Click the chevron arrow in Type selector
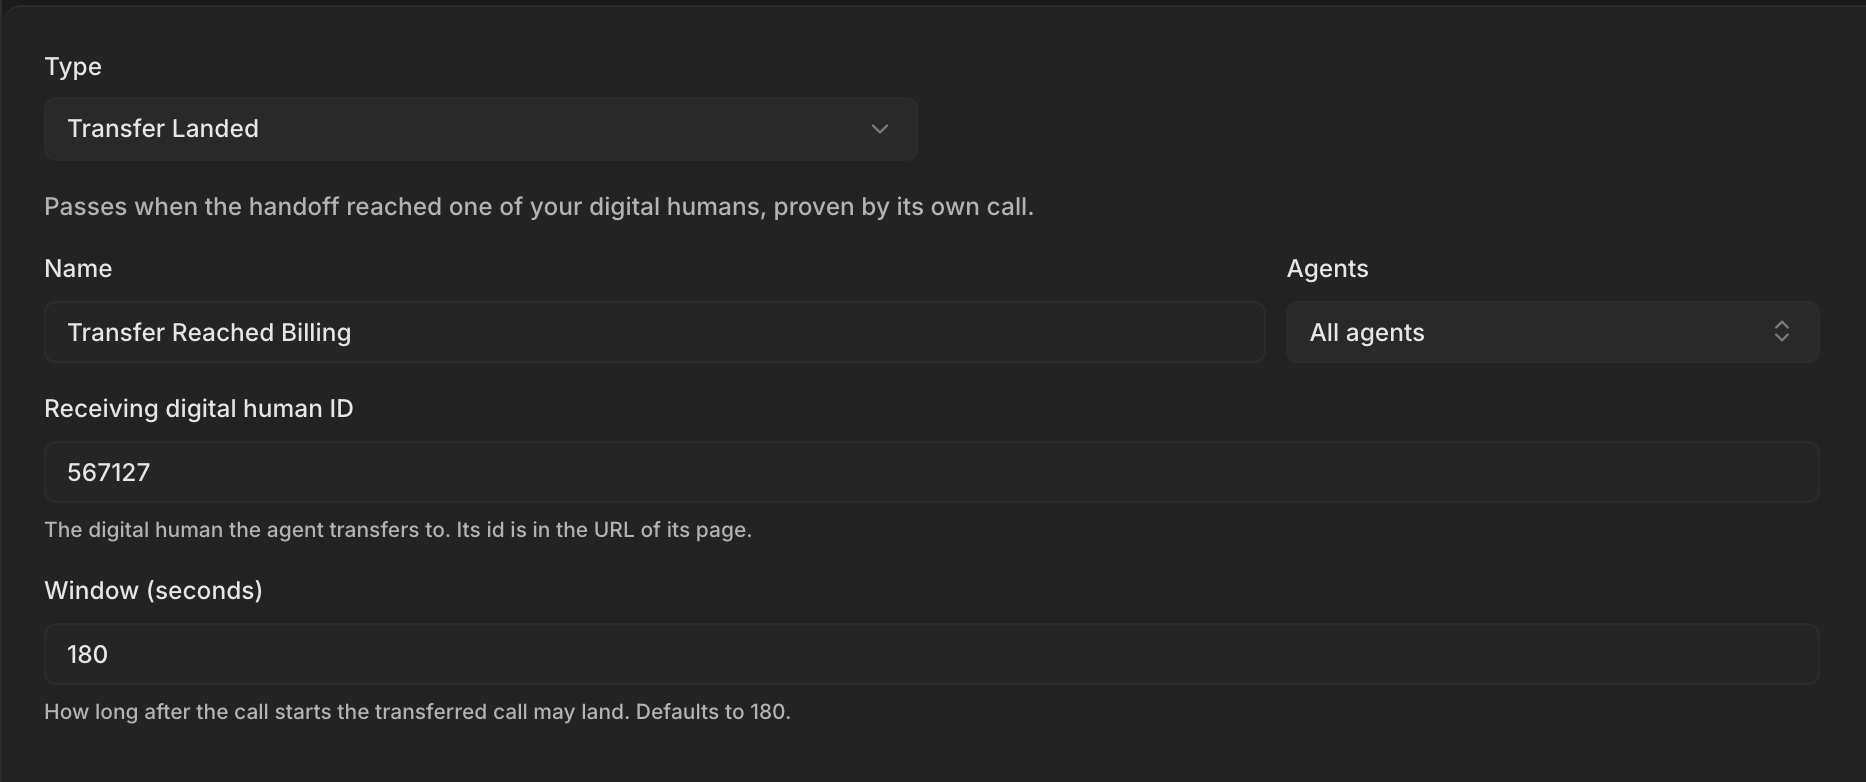1866x782 pixels. [880, 129]
